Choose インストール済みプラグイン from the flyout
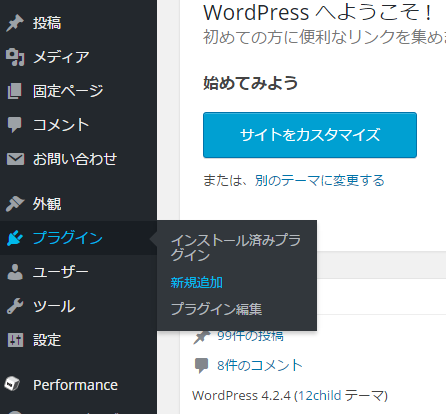 click(x=236, y=248)
